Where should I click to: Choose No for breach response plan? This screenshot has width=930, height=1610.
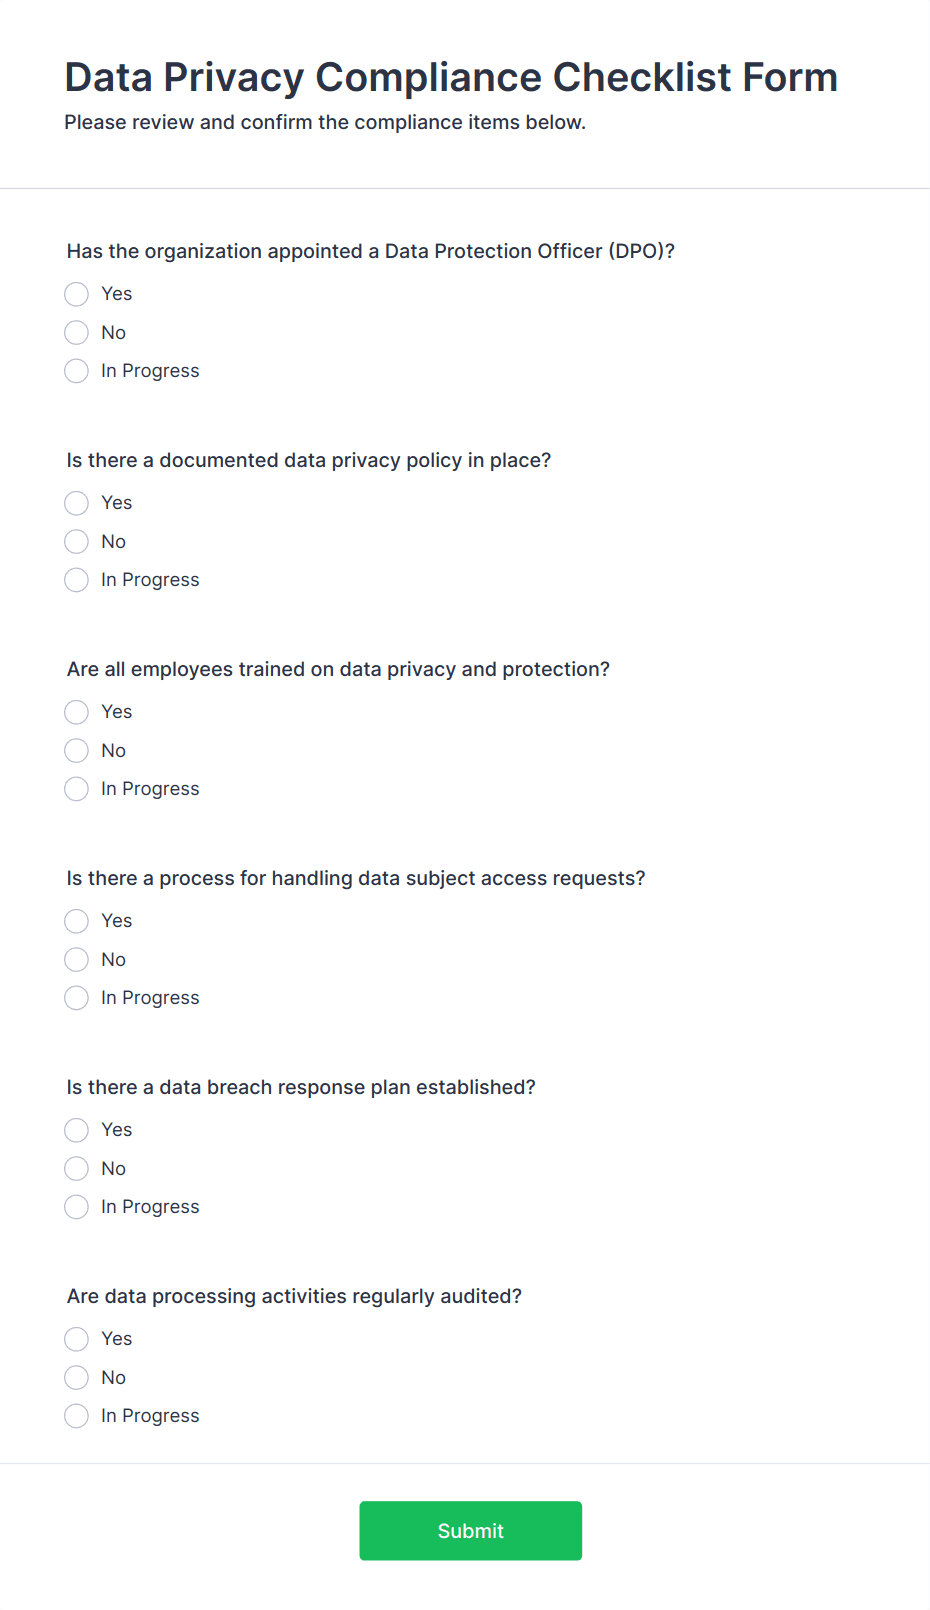point(76,1168)
